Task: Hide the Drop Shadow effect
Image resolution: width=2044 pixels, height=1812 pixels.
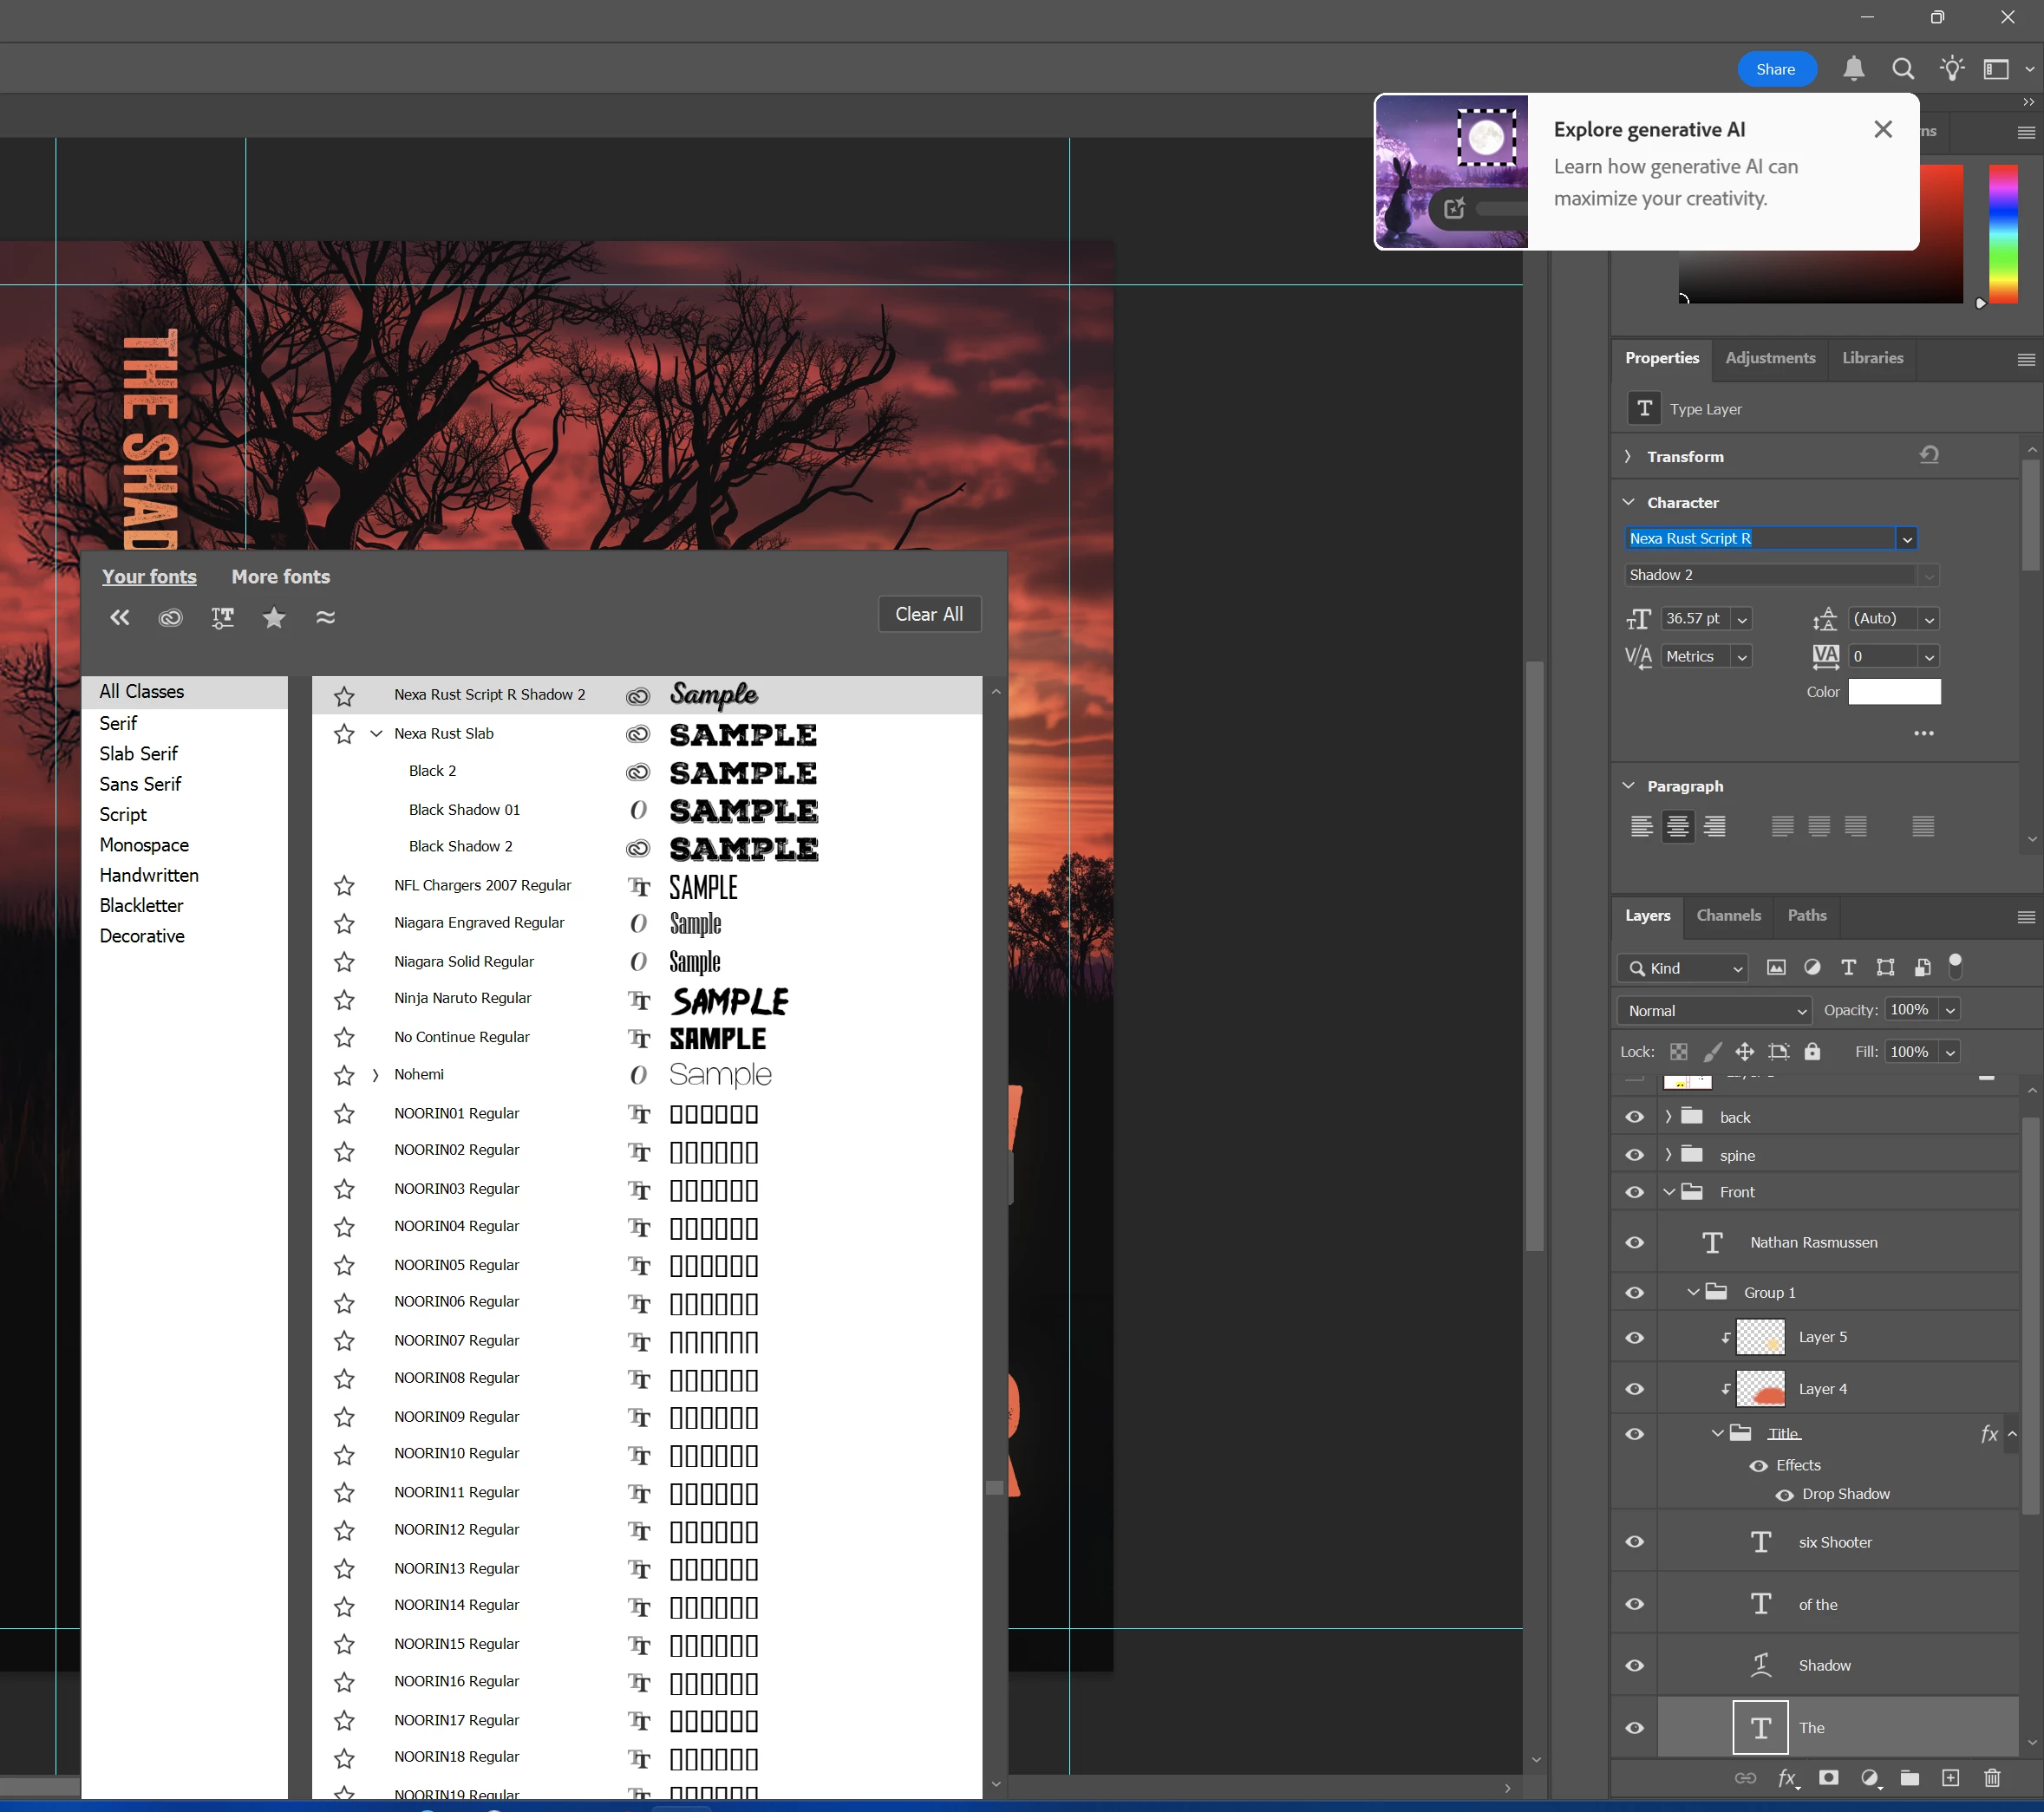Action: pos(1784,1495)
